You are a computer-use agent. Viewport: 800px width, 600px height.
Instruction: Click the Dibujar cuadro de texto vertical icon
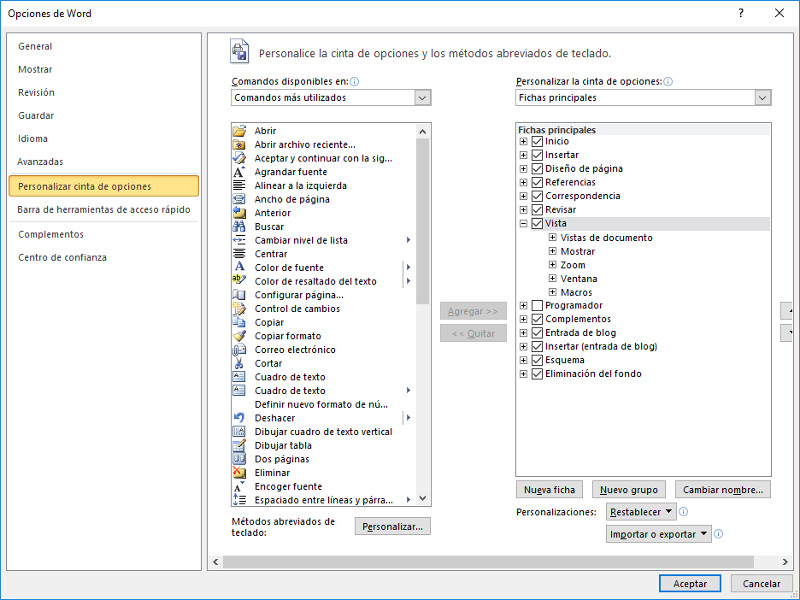pos(239,432)
